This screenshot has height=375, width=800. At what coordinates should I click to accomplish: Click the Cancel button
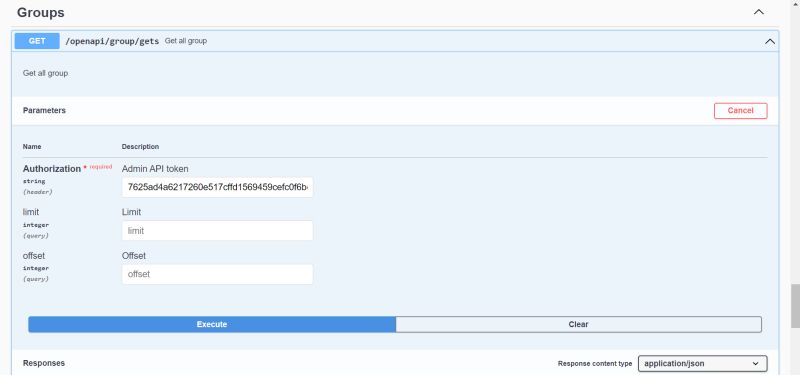pyautogui.click(x=740, y=111)
